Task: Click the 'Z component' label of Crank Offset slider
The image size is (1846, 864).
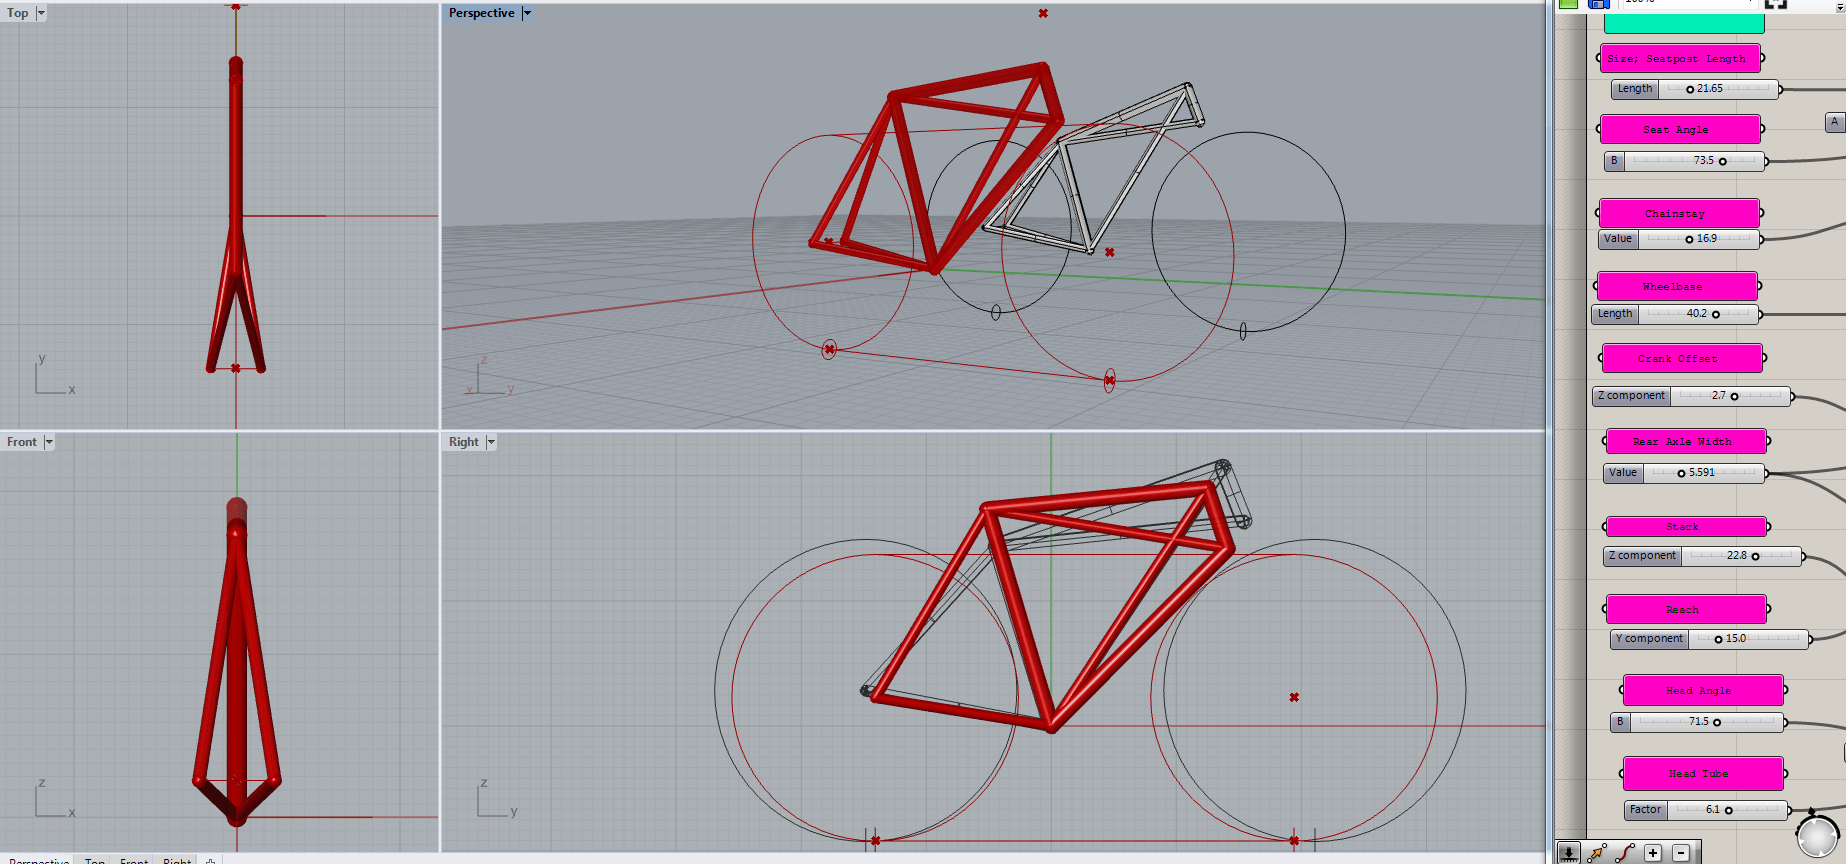Action: pos(1631,396)
